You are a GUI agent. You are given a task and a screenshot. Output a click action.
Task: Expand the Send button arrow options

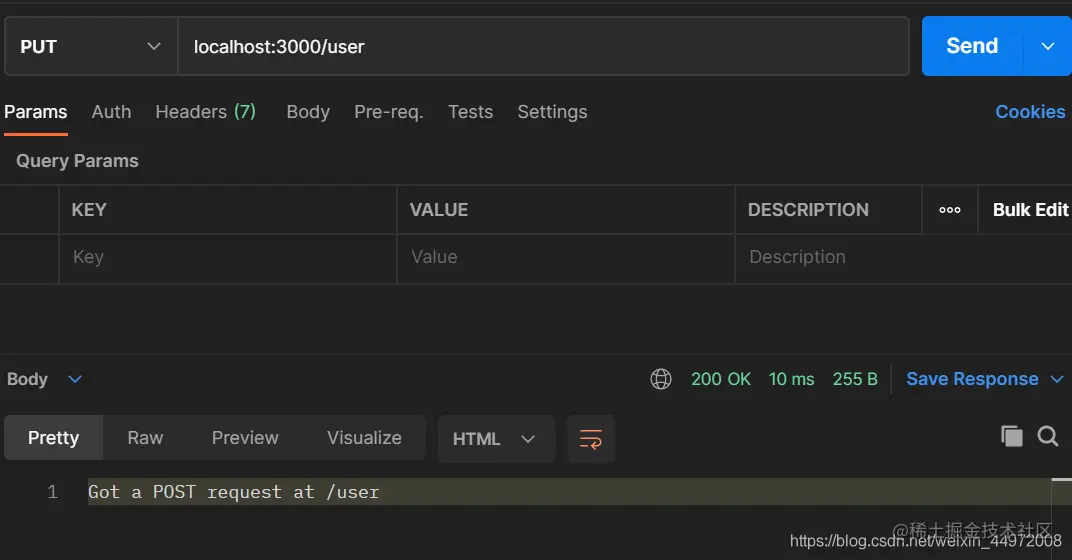[x=1047, y=46]
